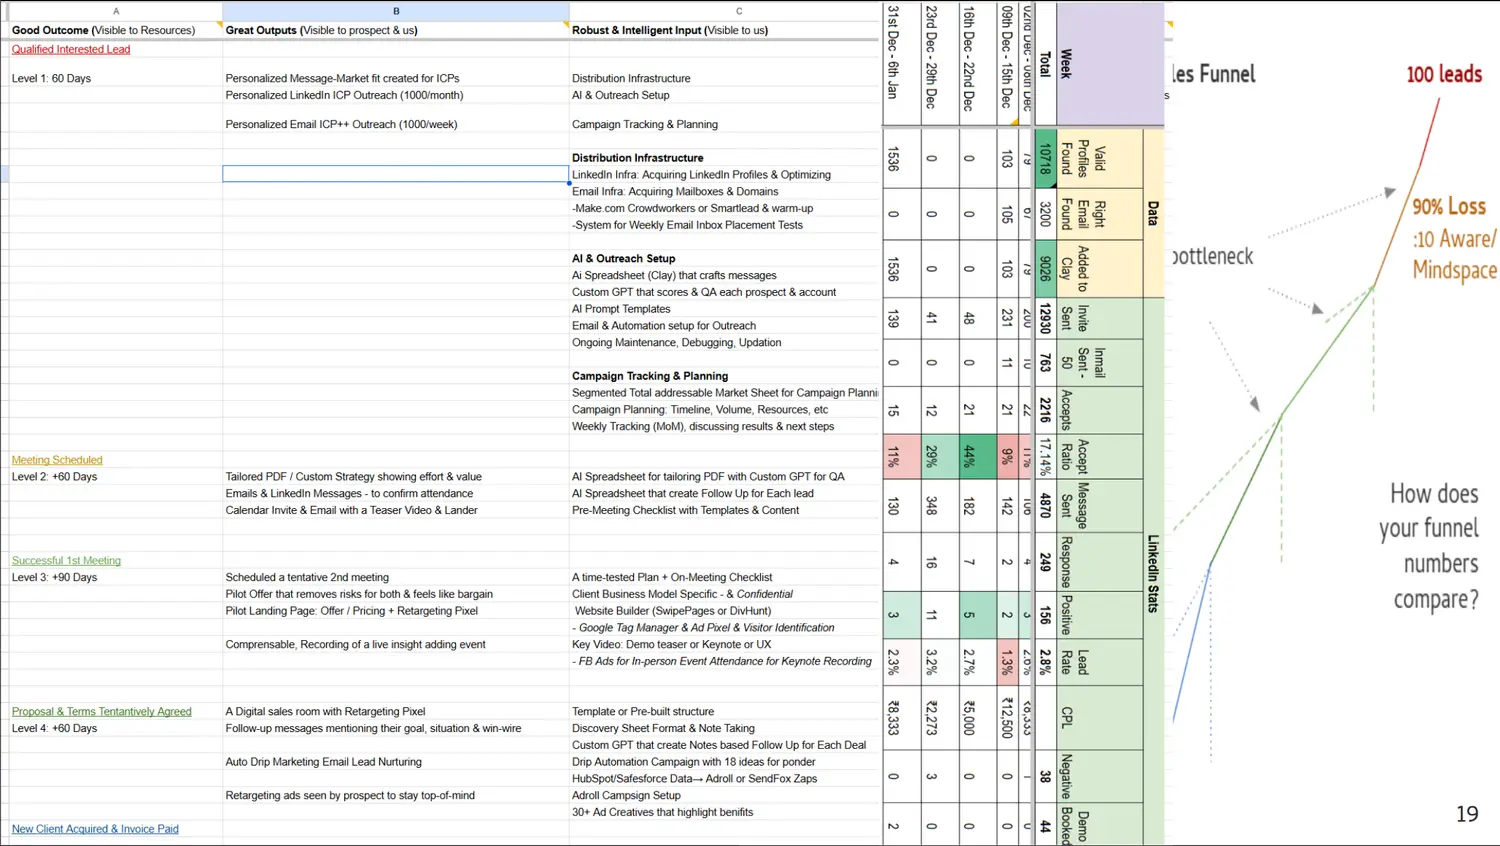
Task: Open the Meeting Scheduled link
Action: click(57, 460)
